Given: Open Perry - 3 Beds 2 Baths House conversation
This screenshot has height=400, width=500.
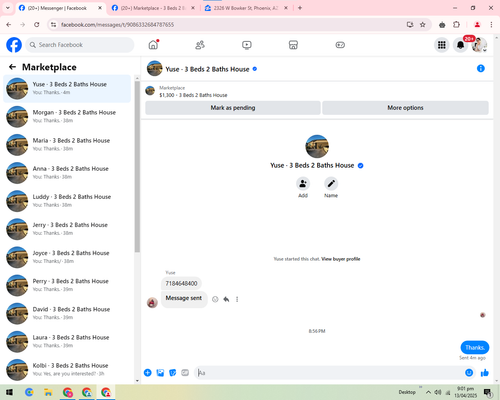Looking at the screenshot, I should 67,285.
